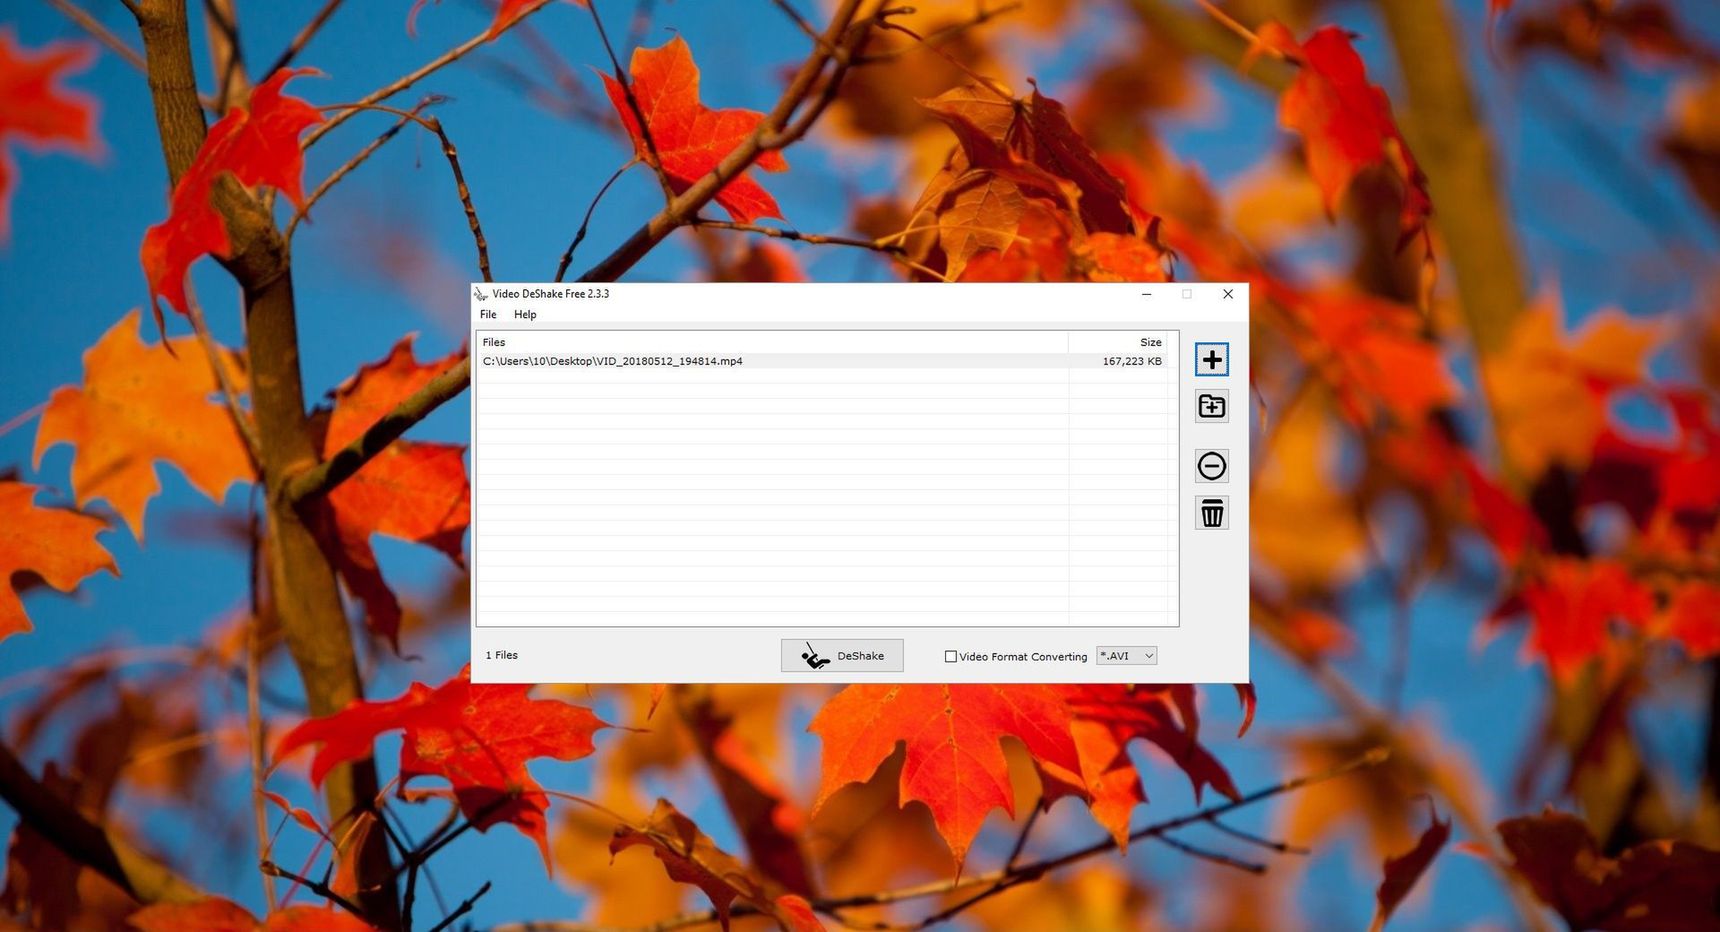
Task: Remove selected file with minus icon
Action: [x=1212, y=466]
